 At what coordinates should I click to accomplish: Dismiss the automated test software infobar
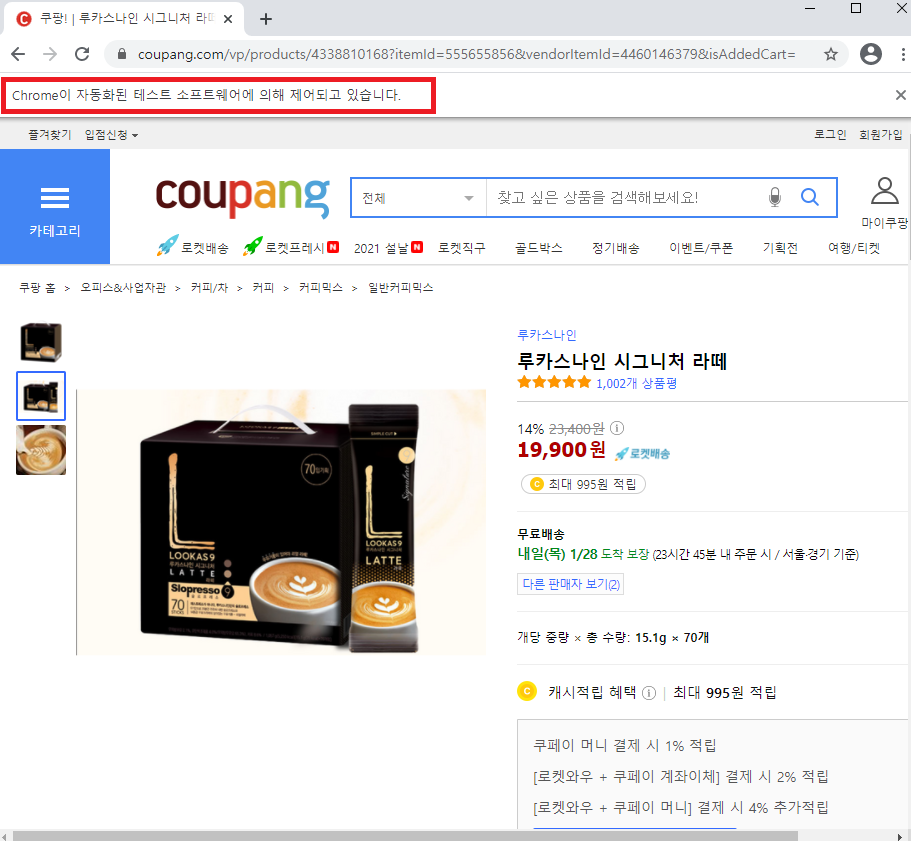click(x=901, y=95)
